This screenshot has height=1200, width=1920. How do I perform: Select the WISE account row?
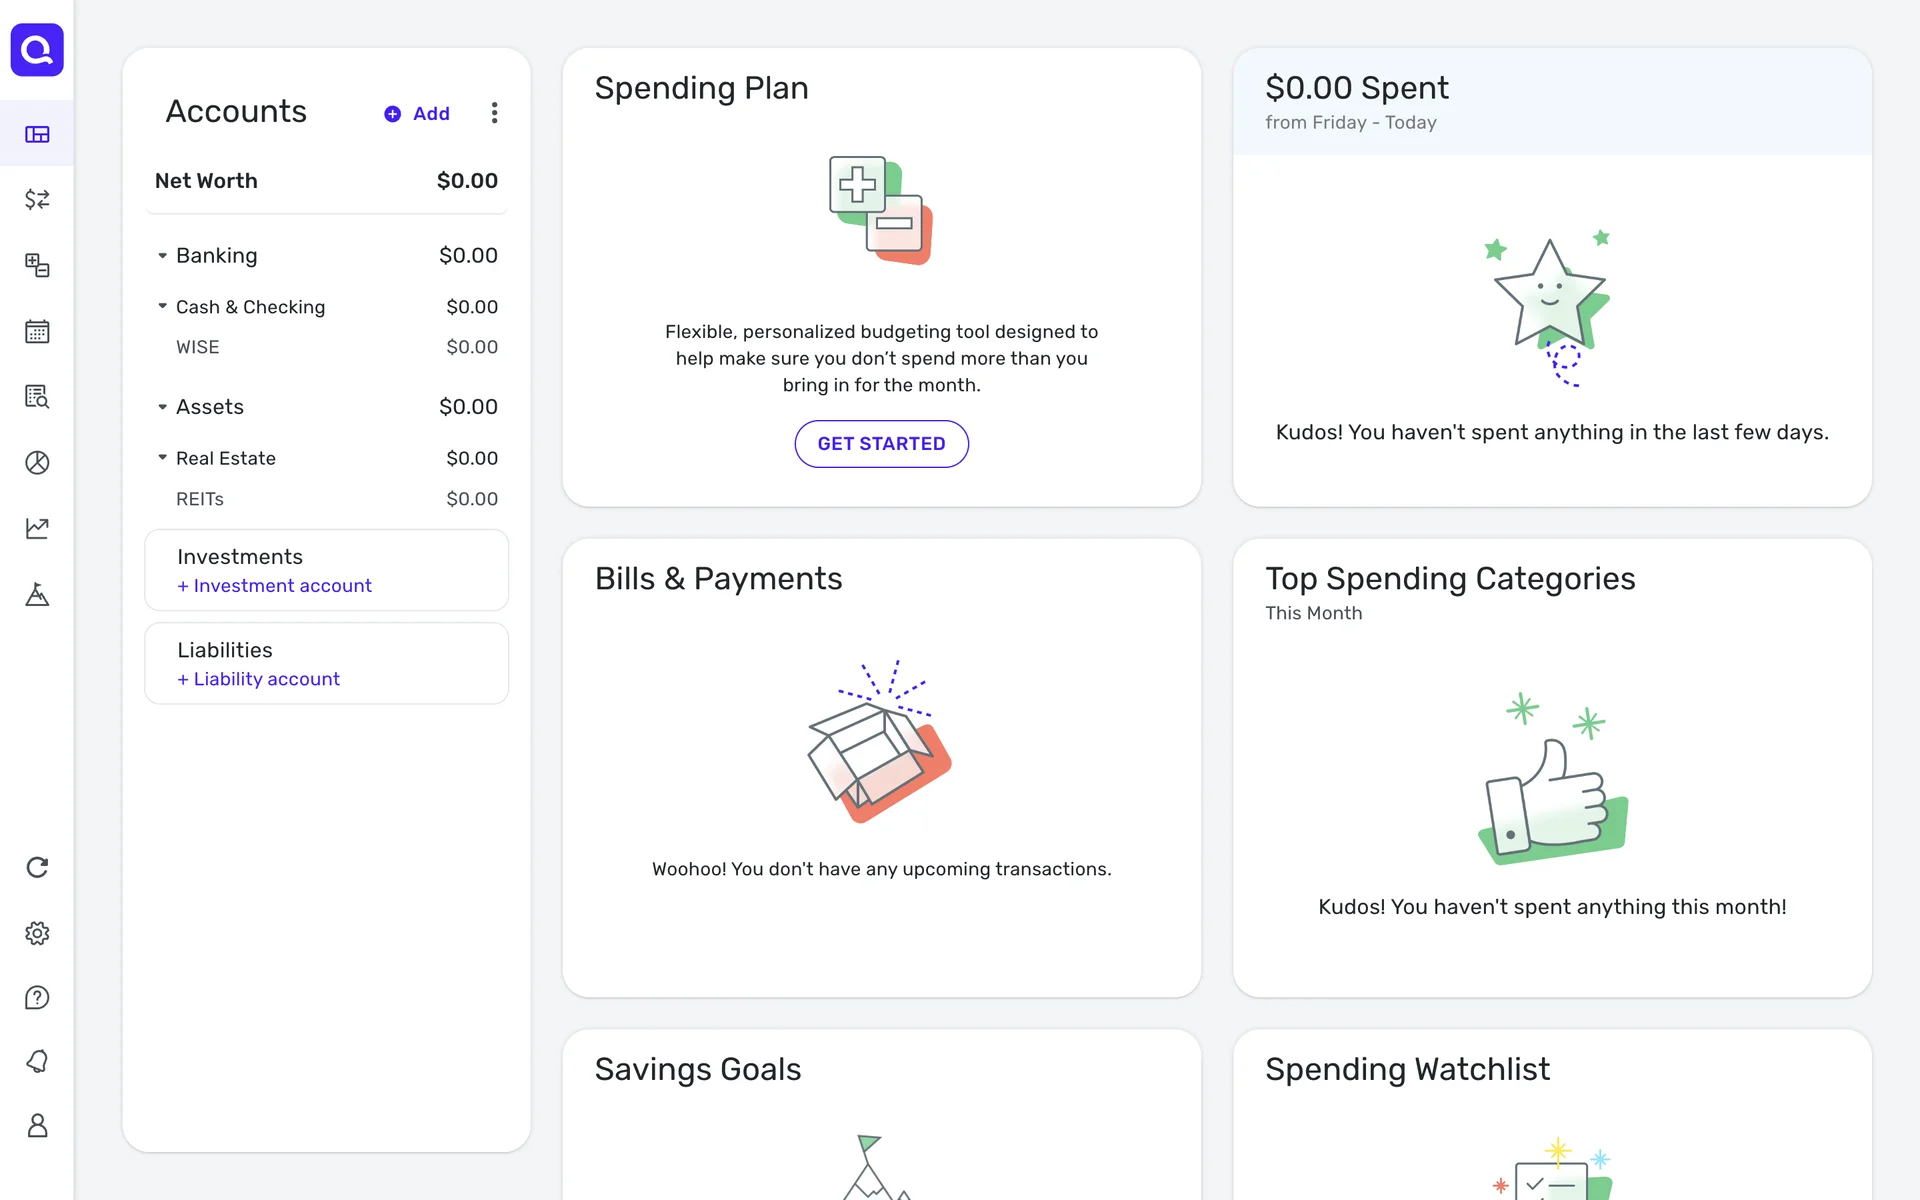326,347
